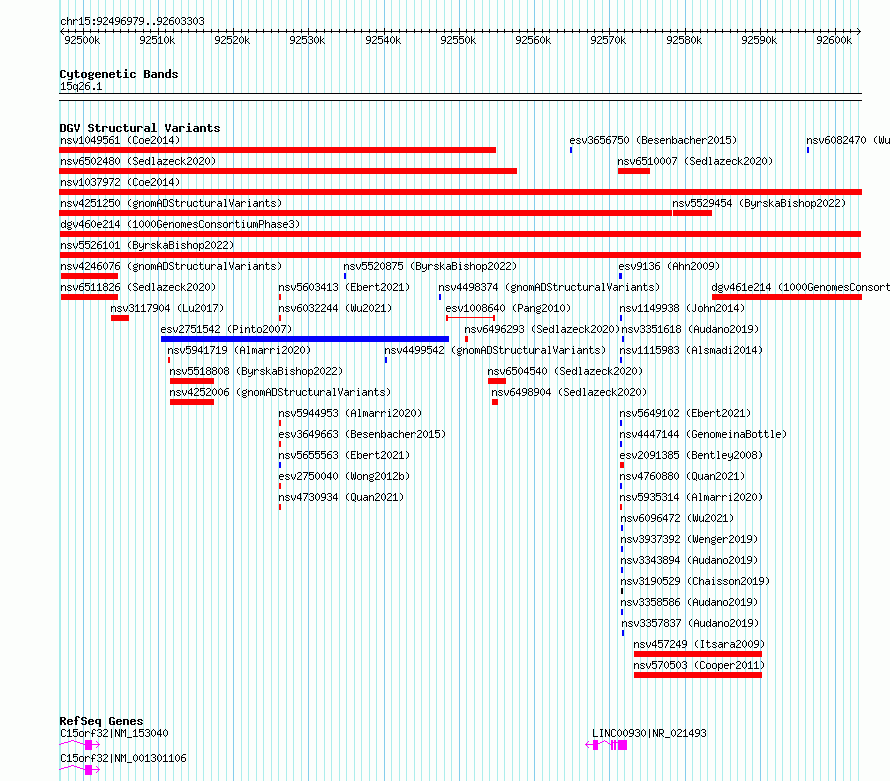The width and height of the screenshot is (890, 781).
Task: Click the RefSeq Genes track title
Action: [101, 721]
